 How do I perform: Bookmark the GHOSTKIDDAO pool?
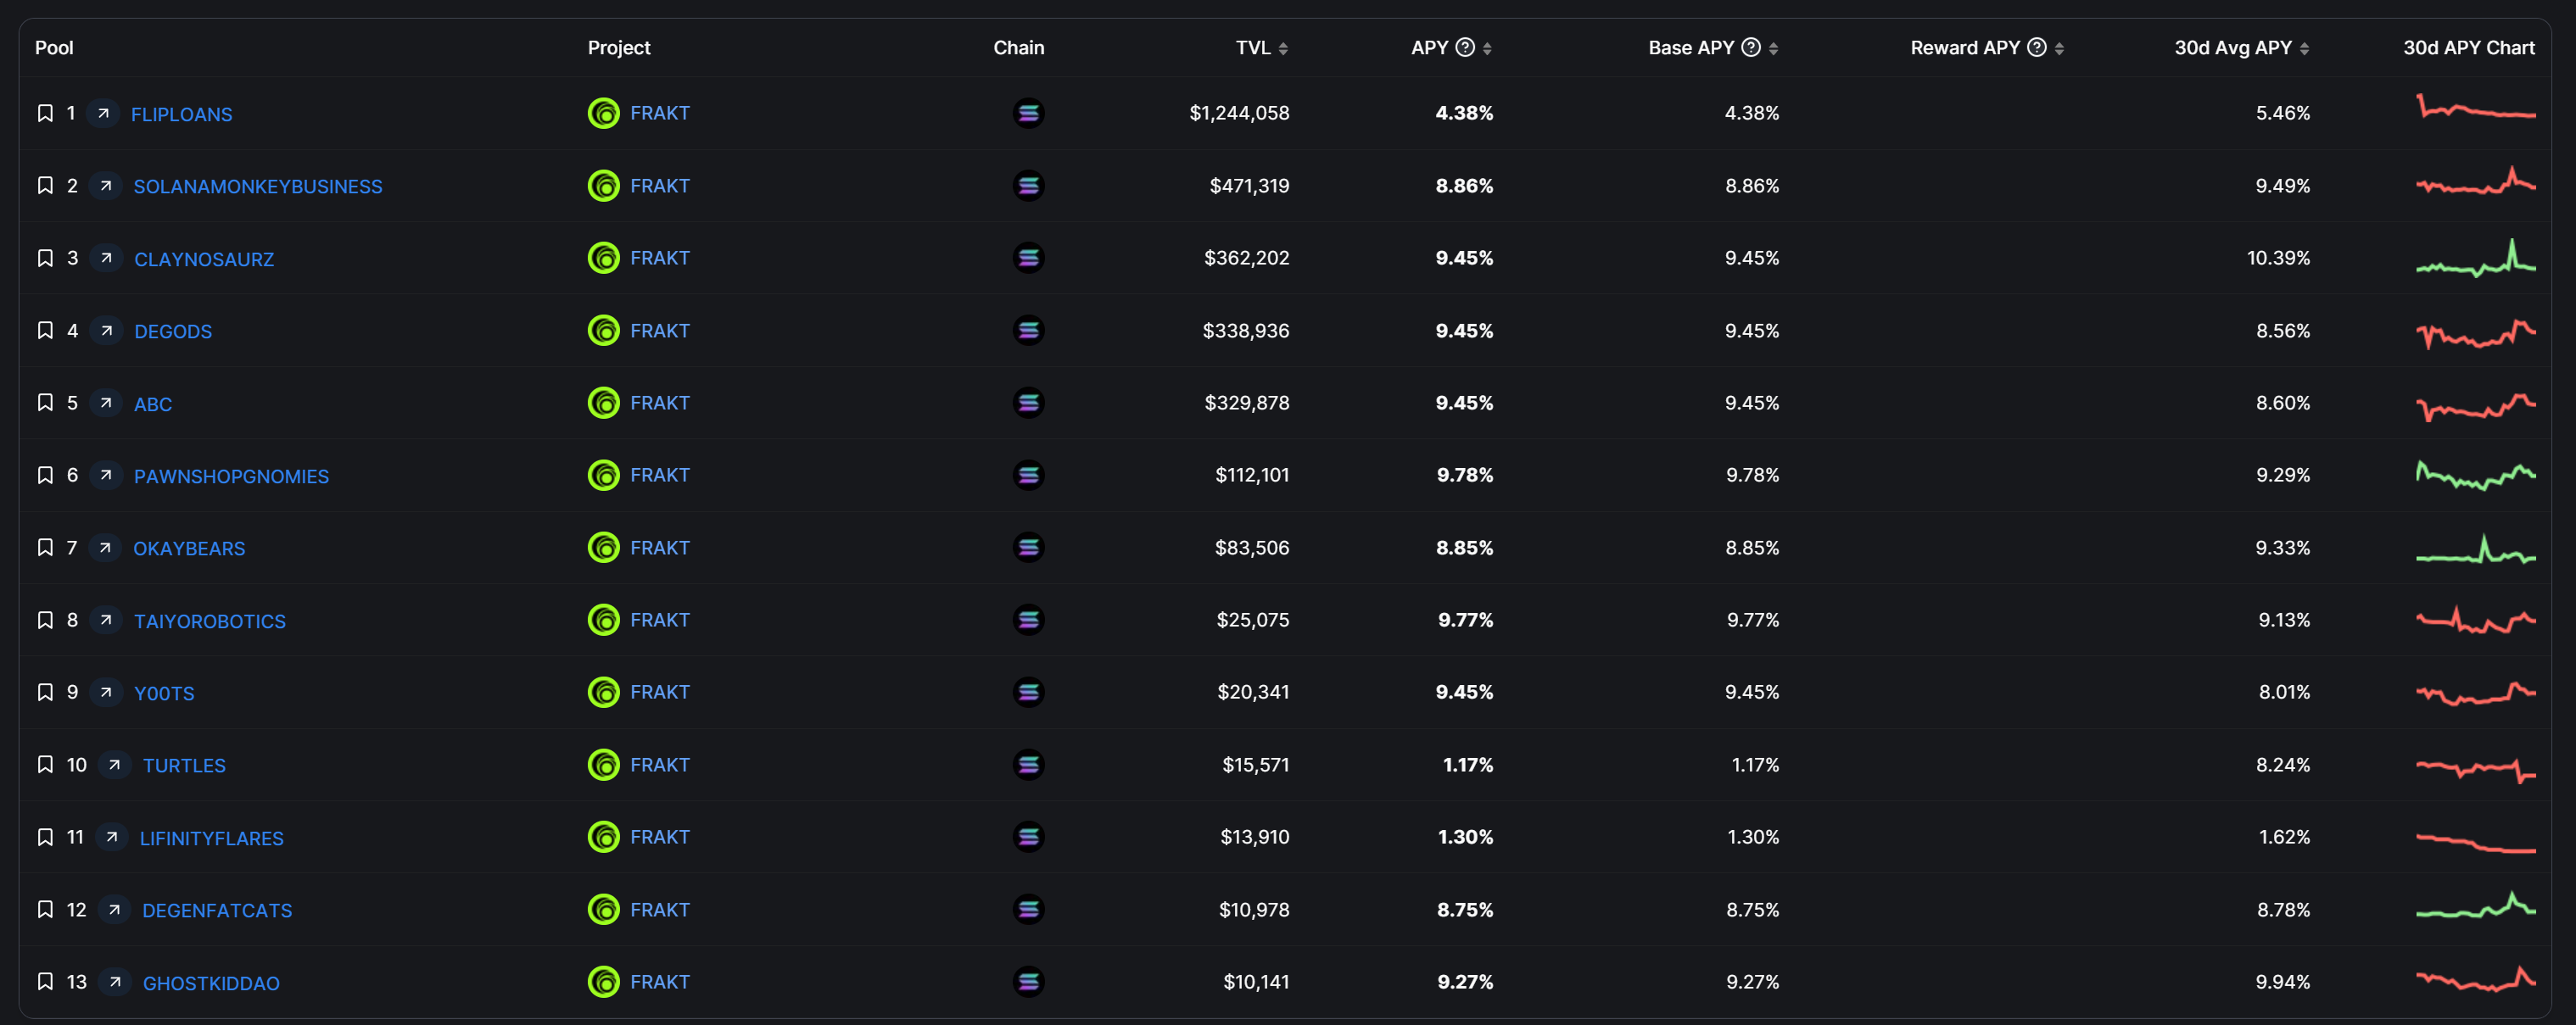[x=45, y=981]
